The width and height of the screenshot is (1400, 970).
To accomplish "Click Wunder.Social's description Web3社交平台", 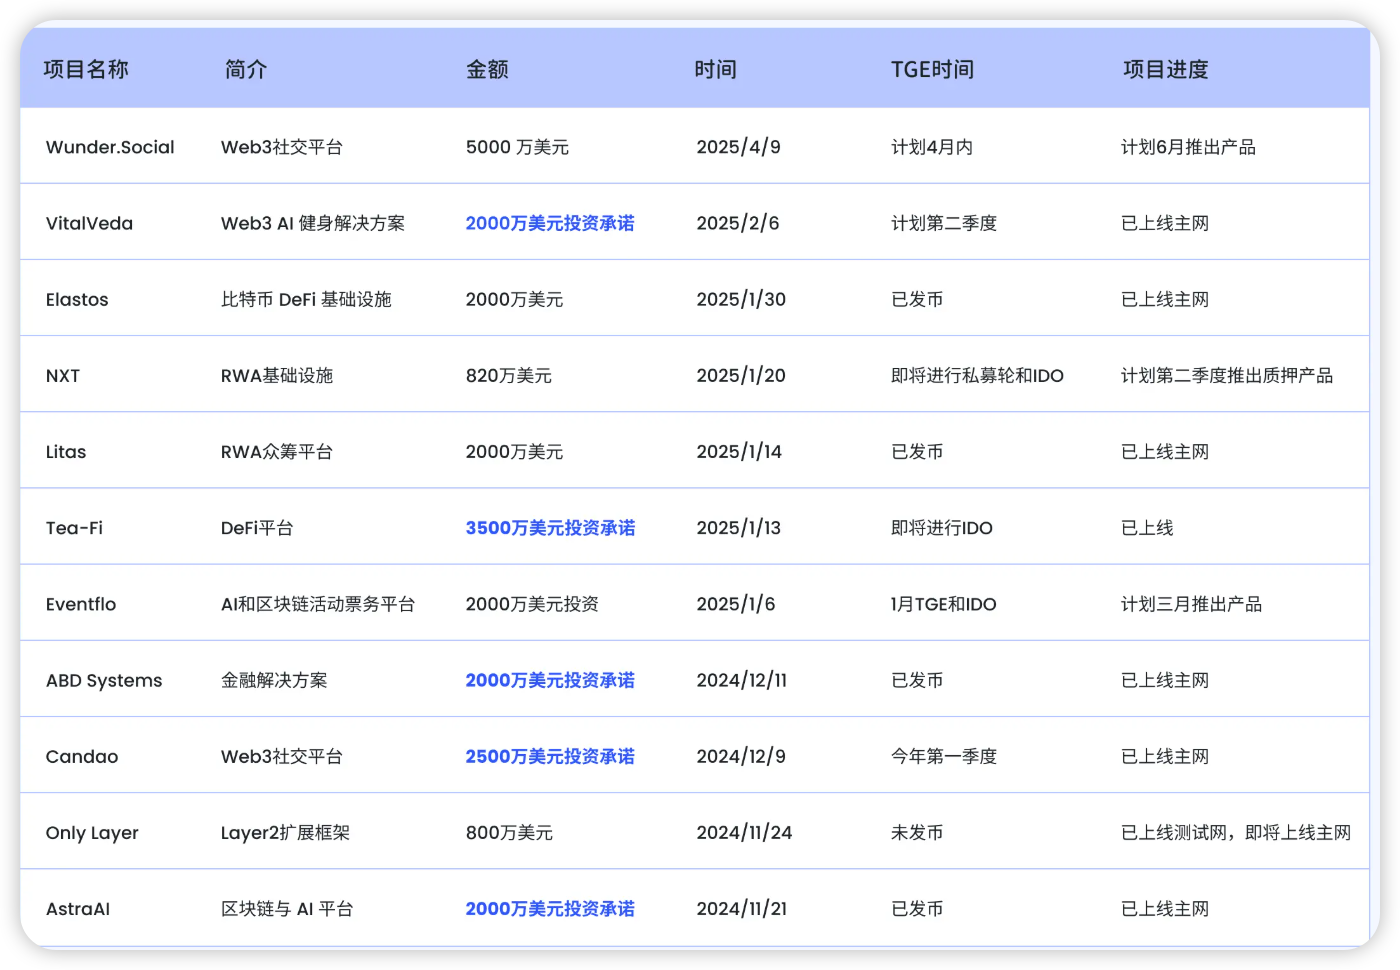I will tap(282, 147).
